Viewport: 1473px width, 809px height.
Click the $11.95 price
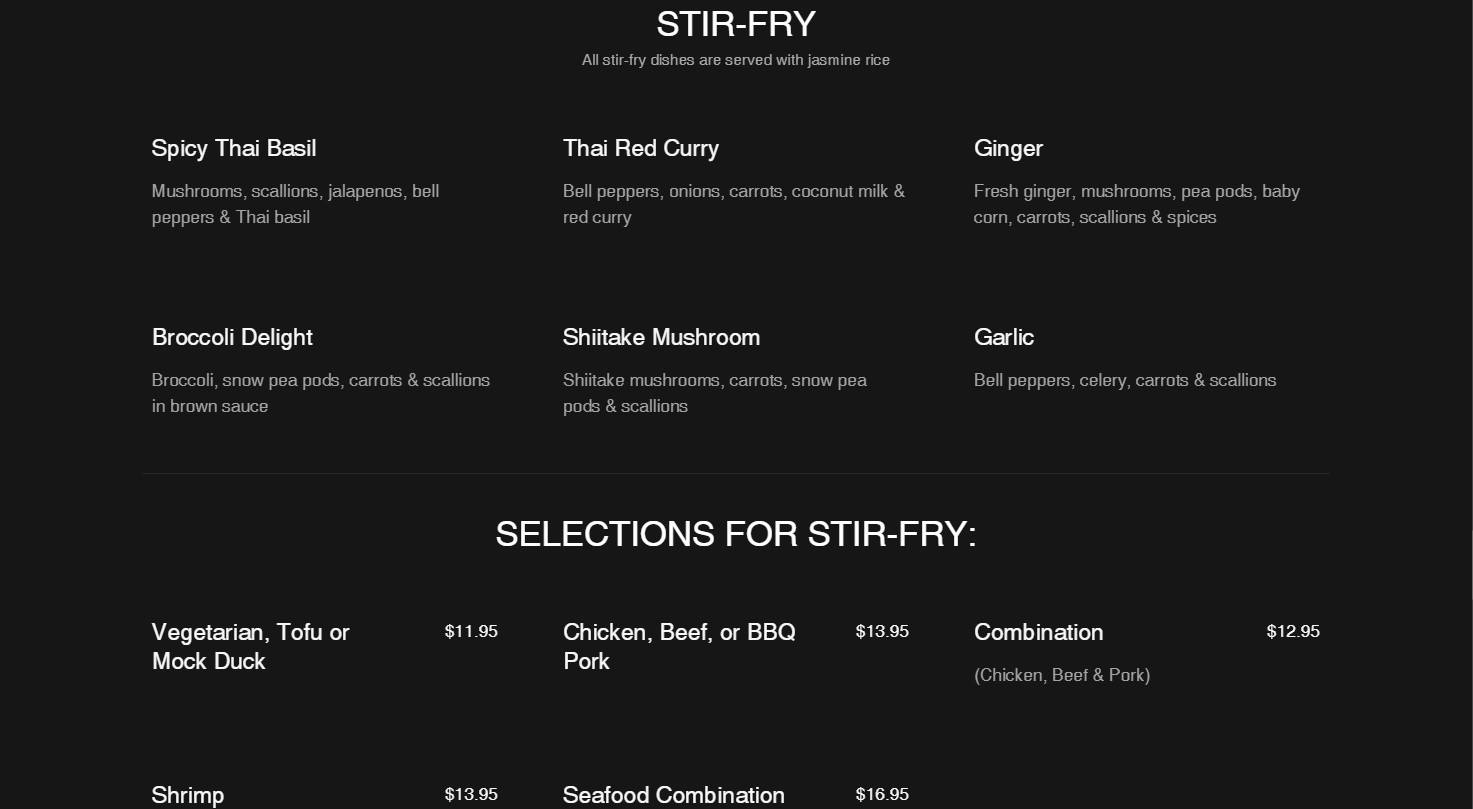pos(471,631)
